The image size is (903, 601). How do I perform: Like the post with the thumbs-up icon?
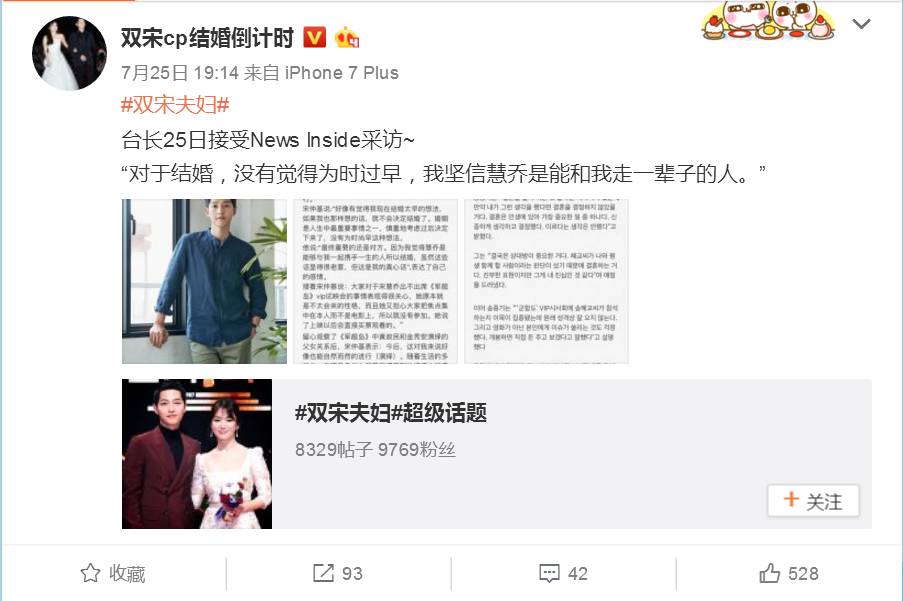769,573
